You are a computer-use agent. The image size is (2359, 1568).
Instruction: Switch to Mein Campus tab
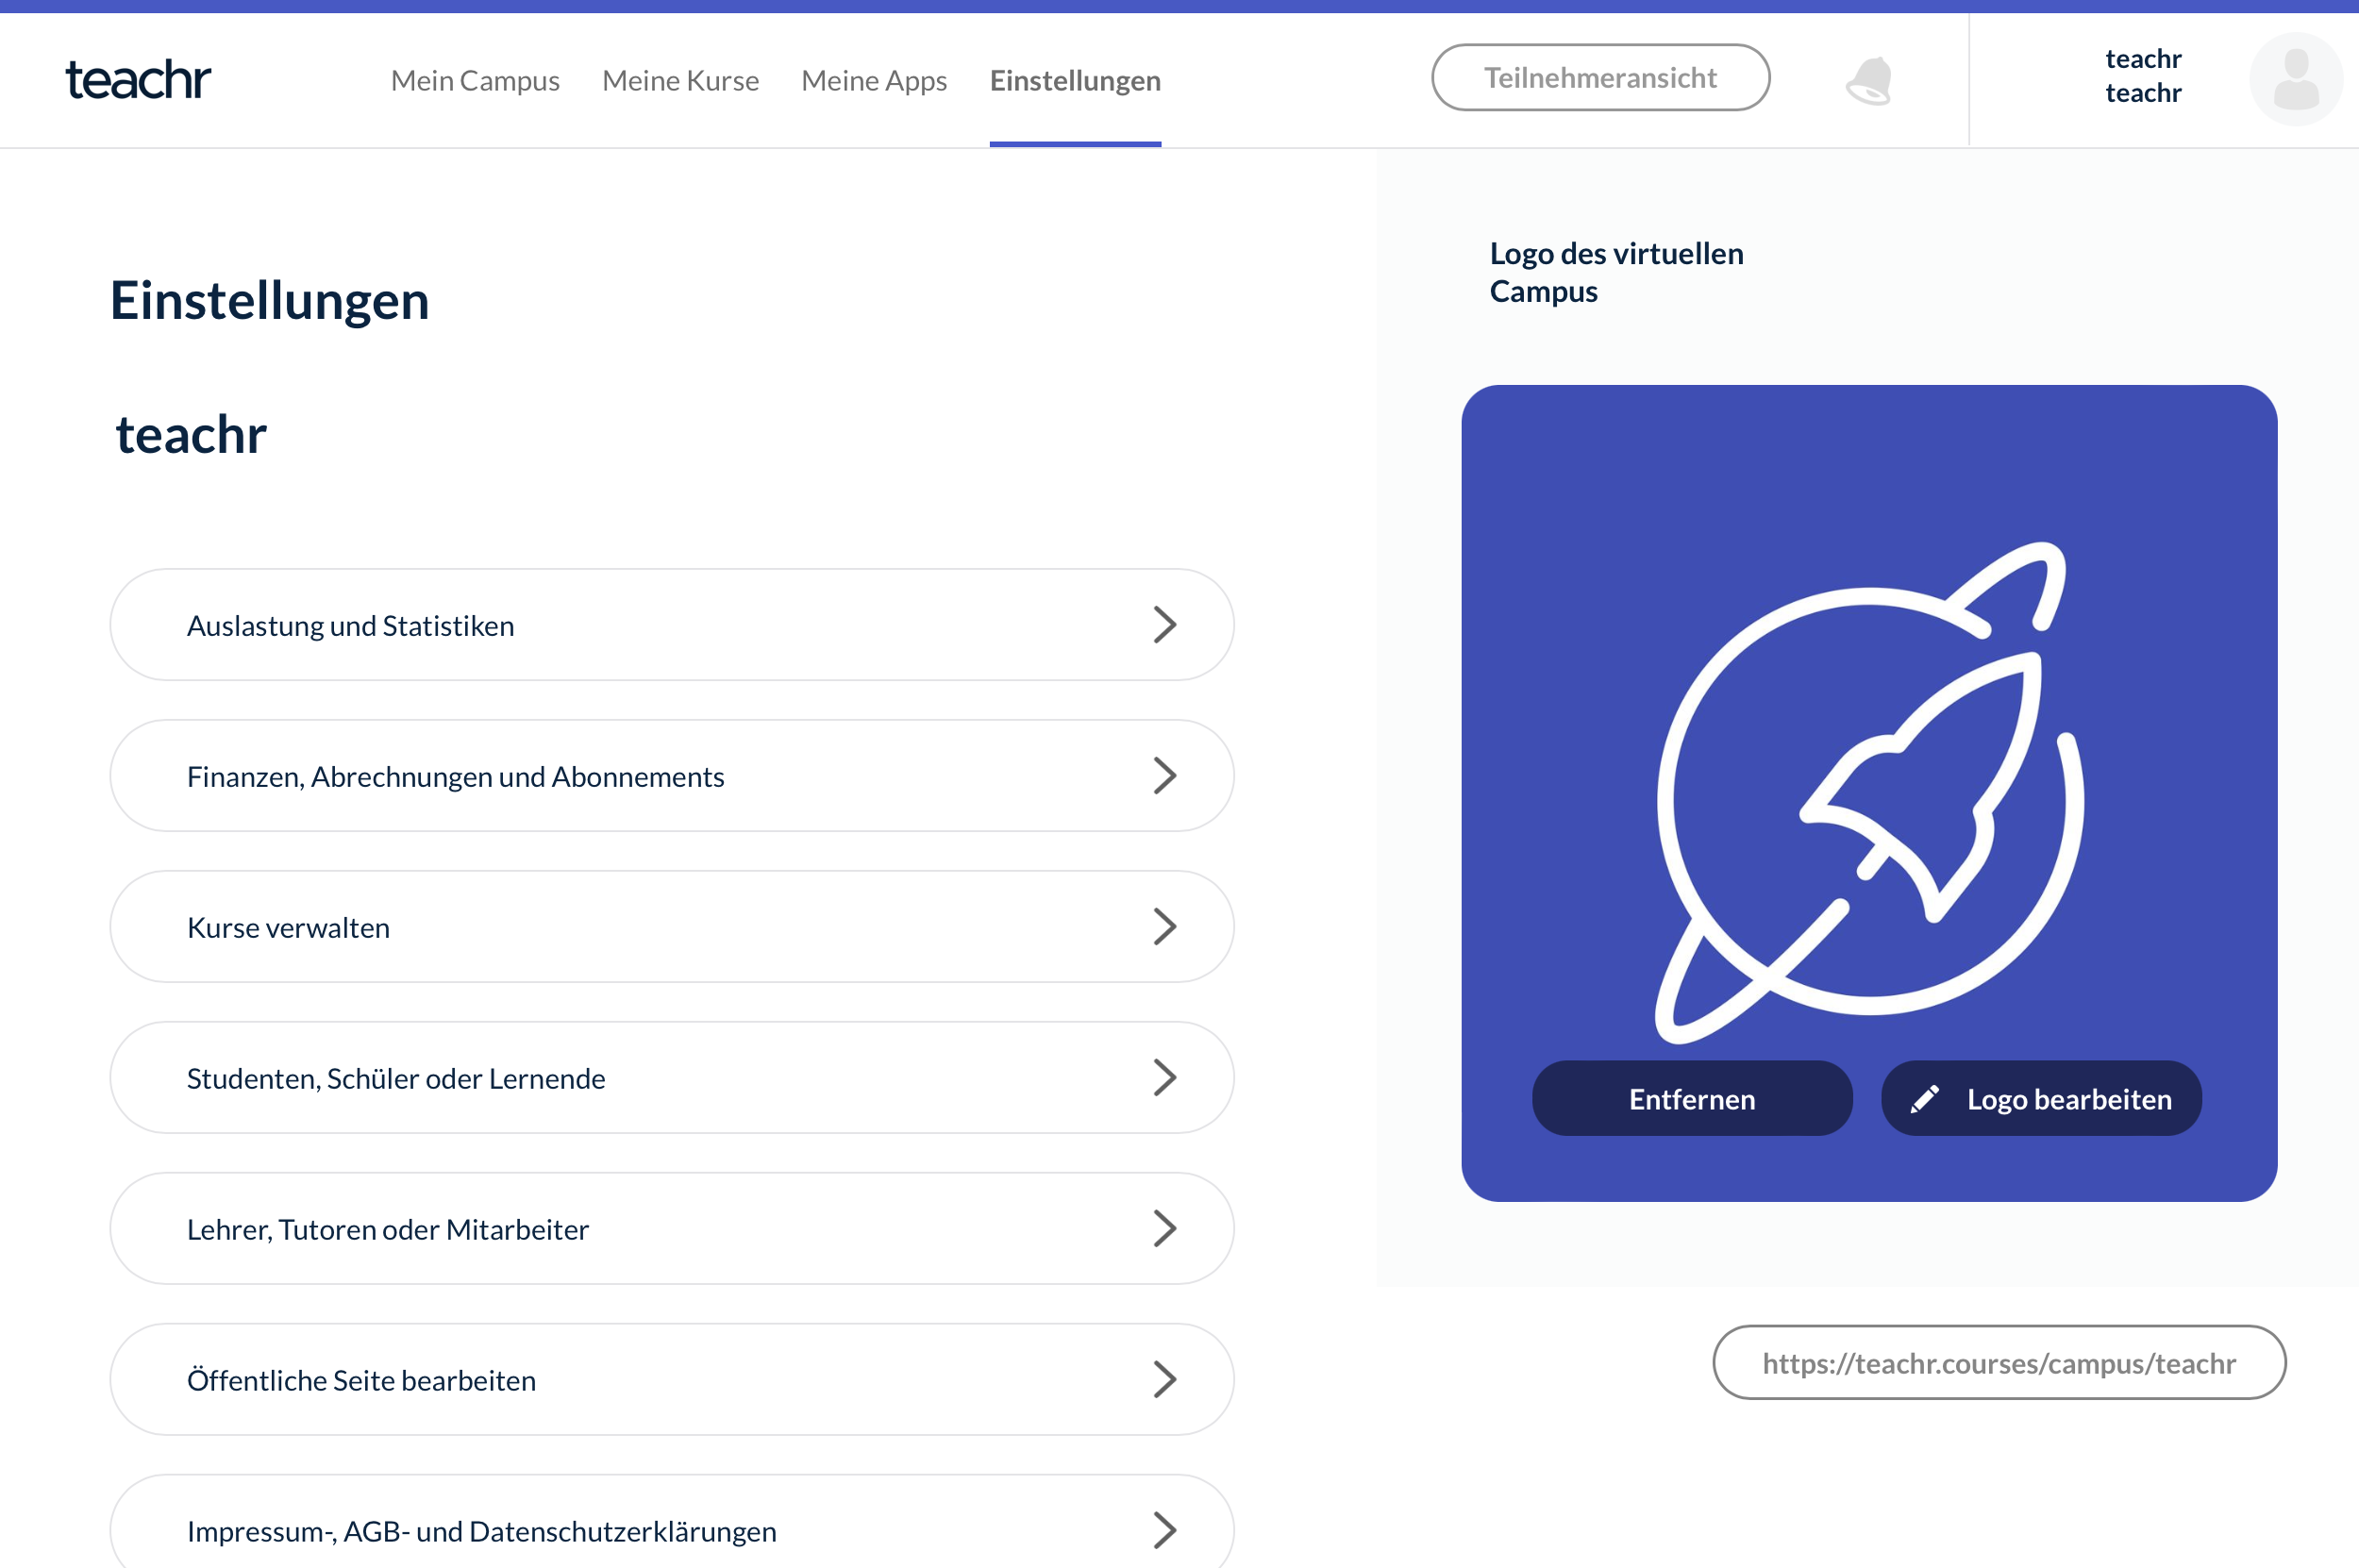(x=475, y=80)
